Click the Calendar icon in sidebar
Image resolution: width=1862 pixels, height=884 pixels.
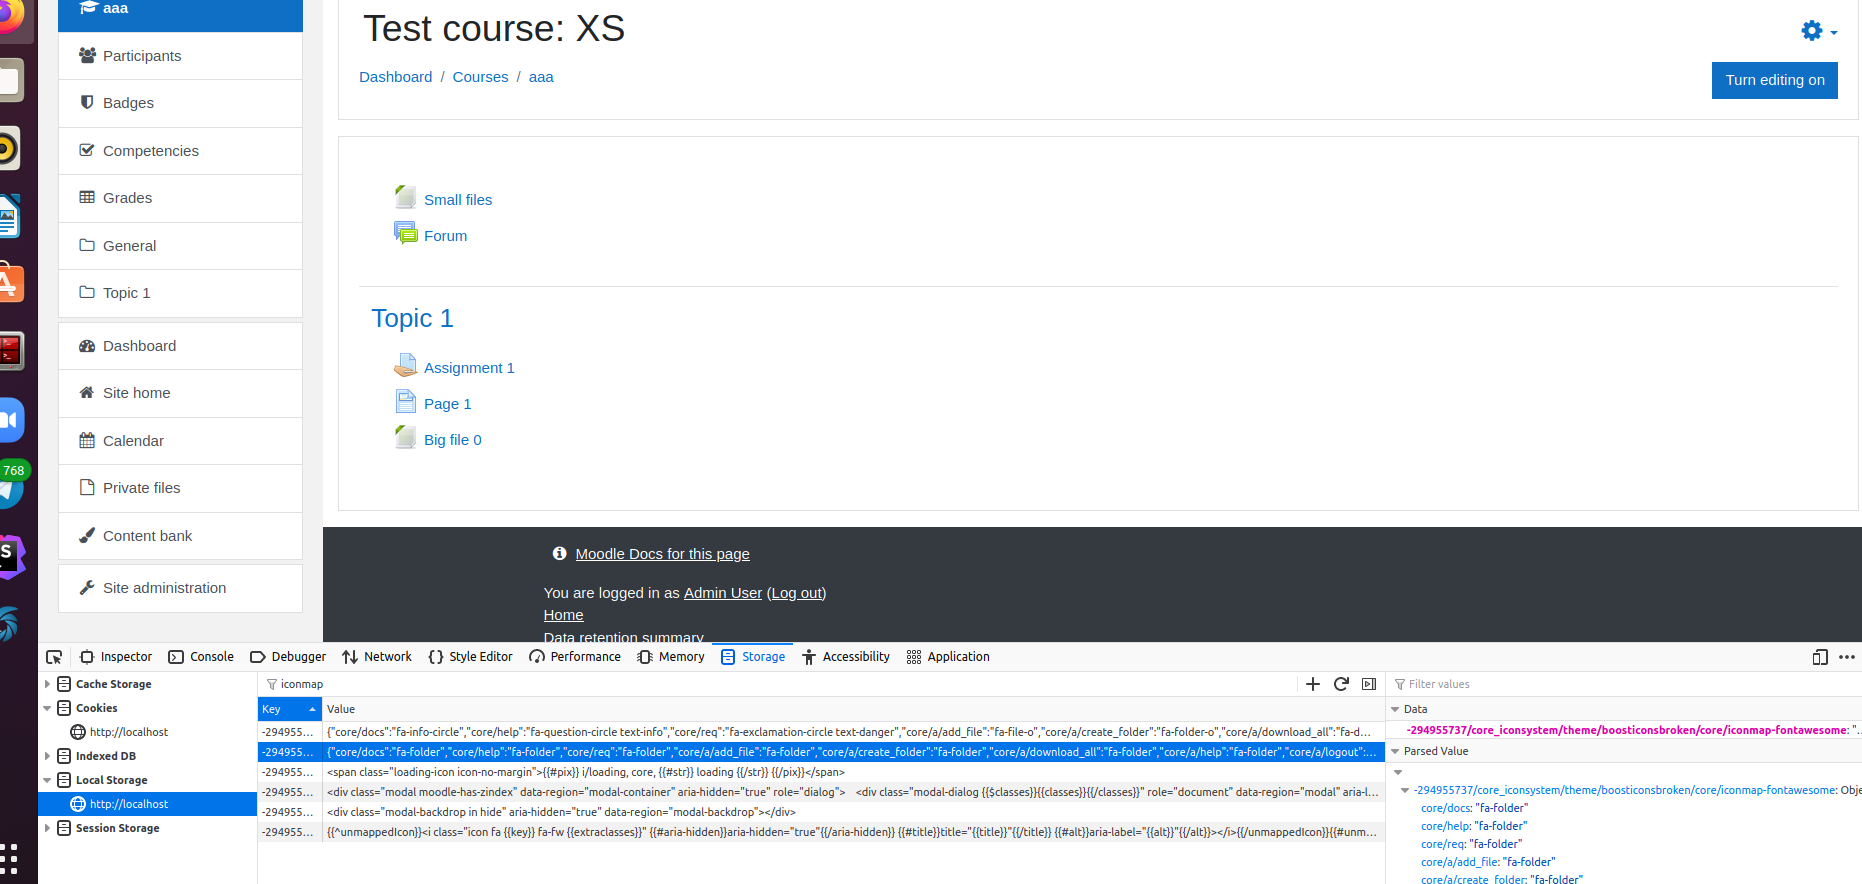point(87,441)
